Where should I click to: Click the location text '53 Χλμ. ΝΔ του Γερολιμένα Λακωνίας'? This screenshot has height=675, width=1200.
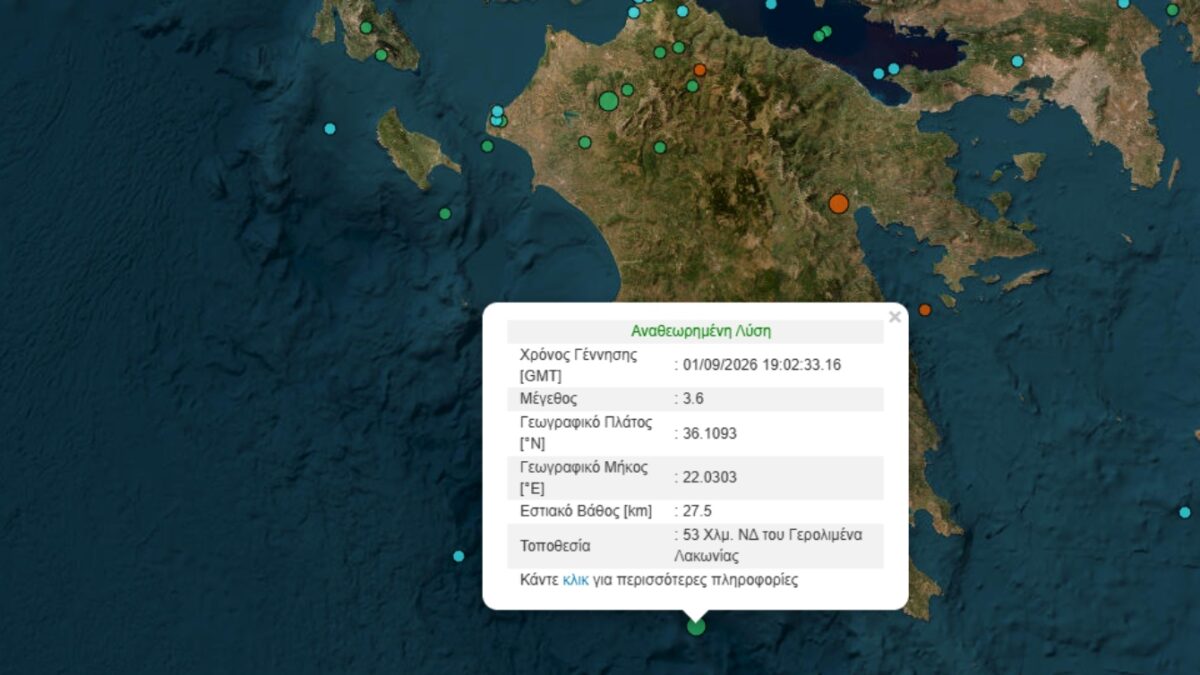(768, 545)
